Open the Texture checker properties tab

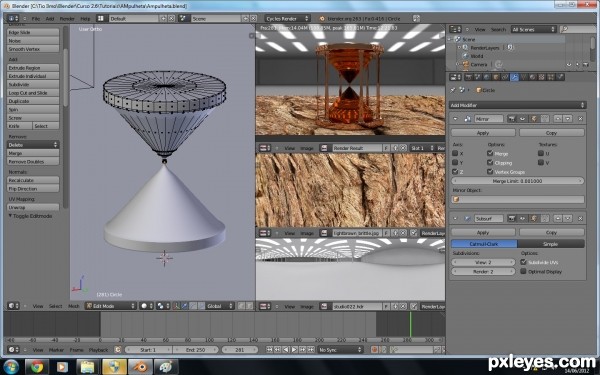[x=541, y=77]
